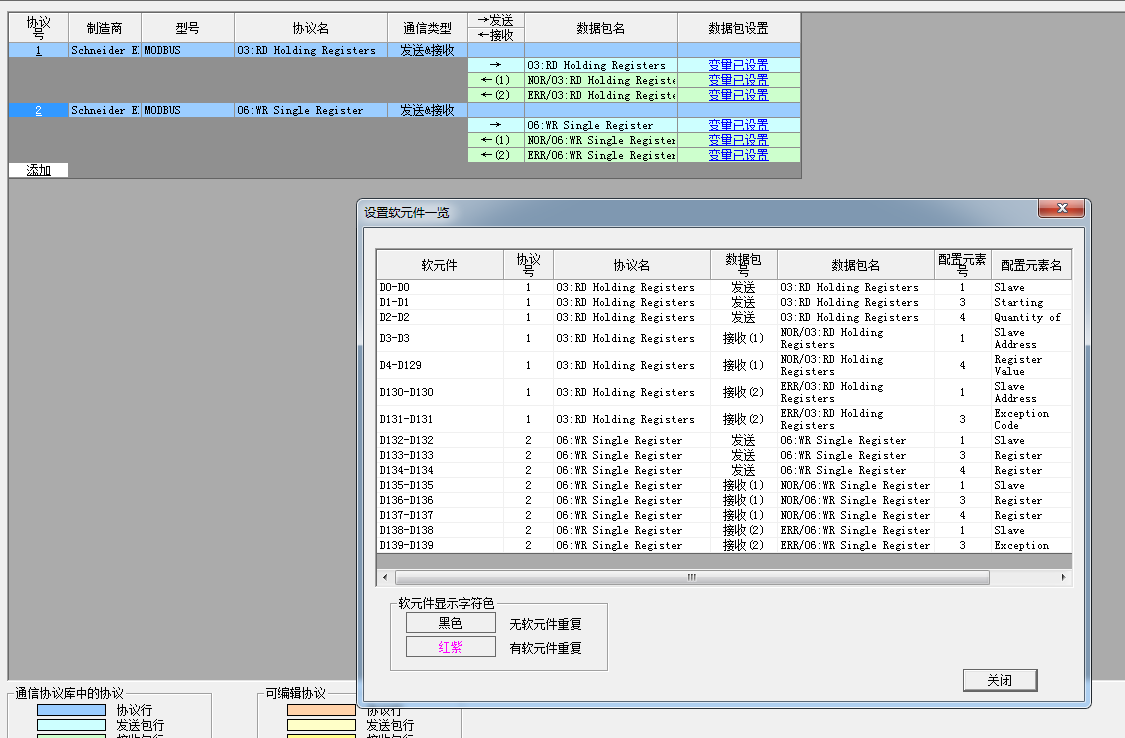Open 变量已设置 for 06:WR Single Register send packet

click(x=738, y=125)
